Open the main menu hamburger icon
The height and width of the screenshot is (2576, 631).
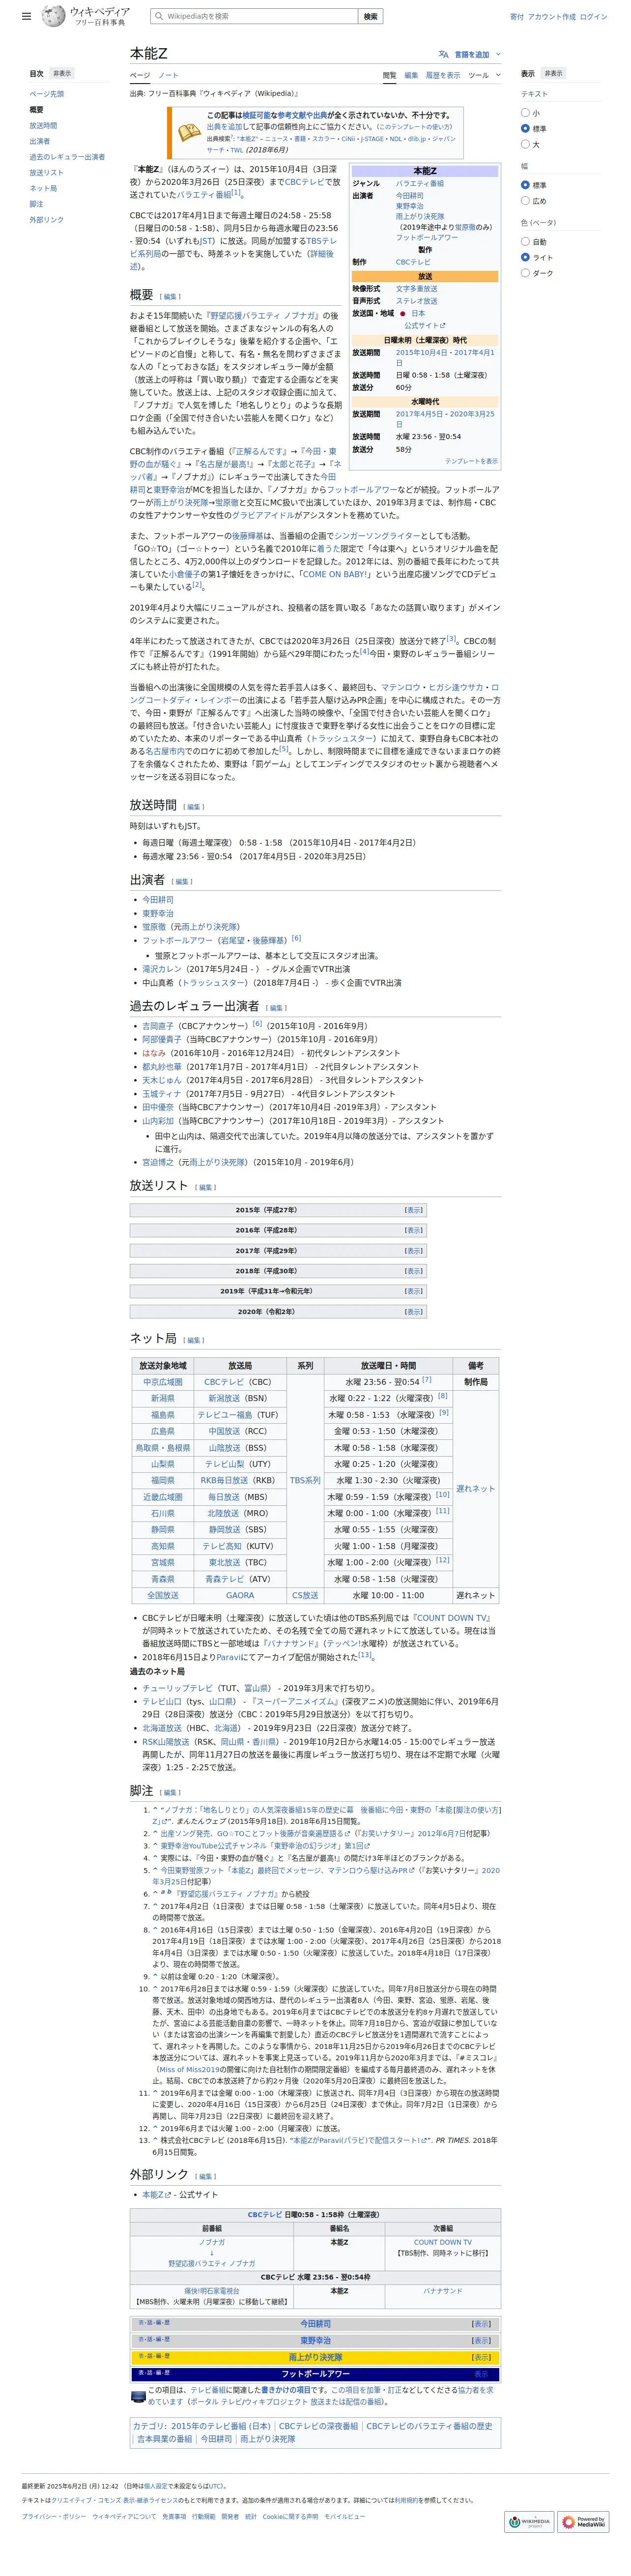pos(26,16)
